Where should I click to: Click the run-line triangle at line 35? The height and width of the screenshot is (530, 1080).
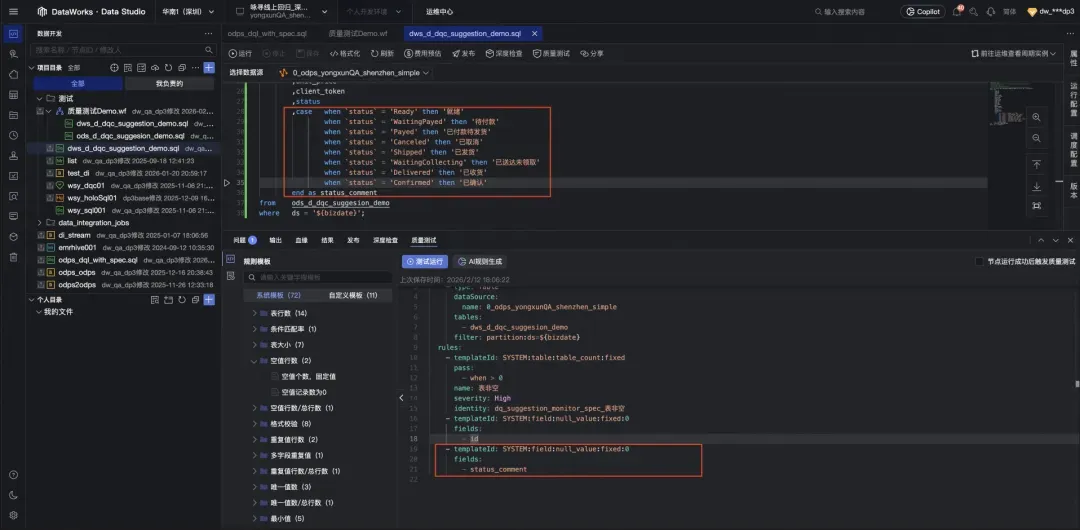click(x=227, y=183)
